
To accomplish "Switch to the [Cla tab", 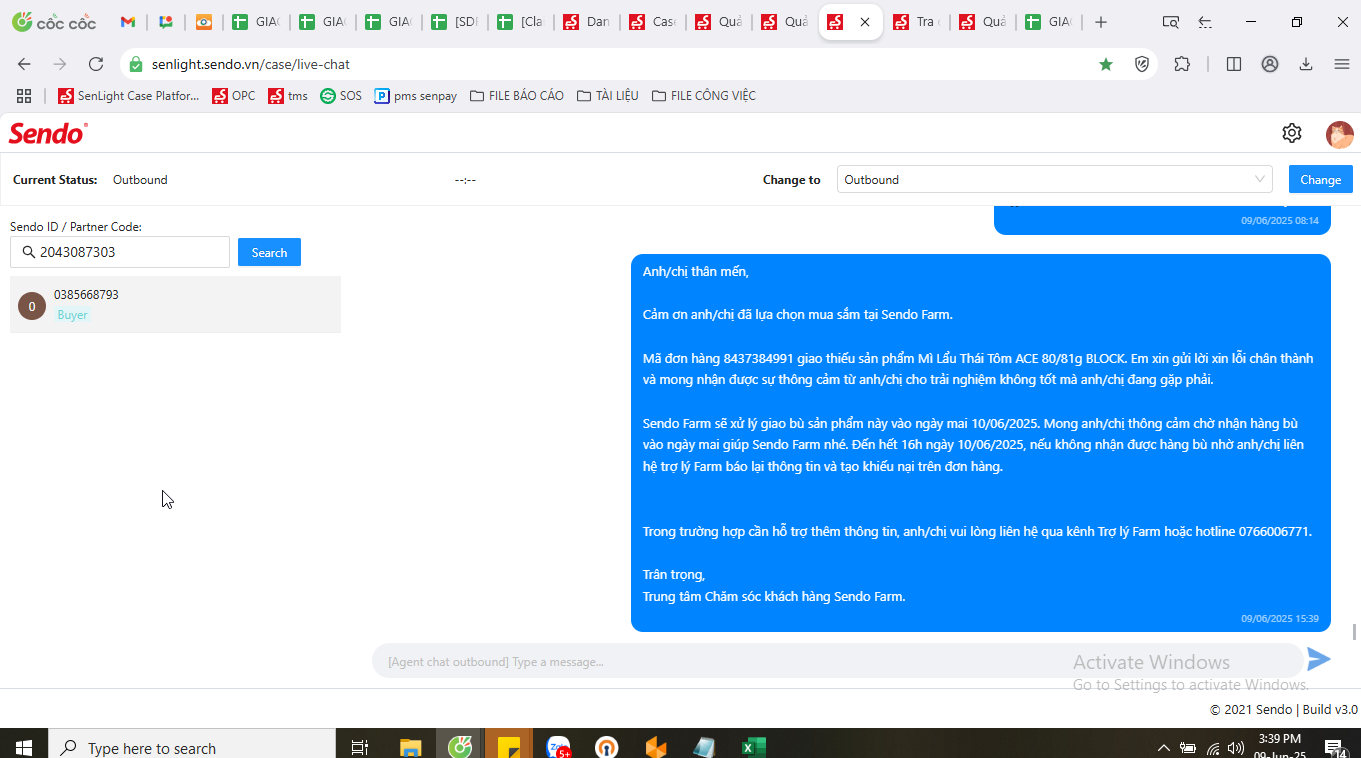I will (x=521, y=22).
